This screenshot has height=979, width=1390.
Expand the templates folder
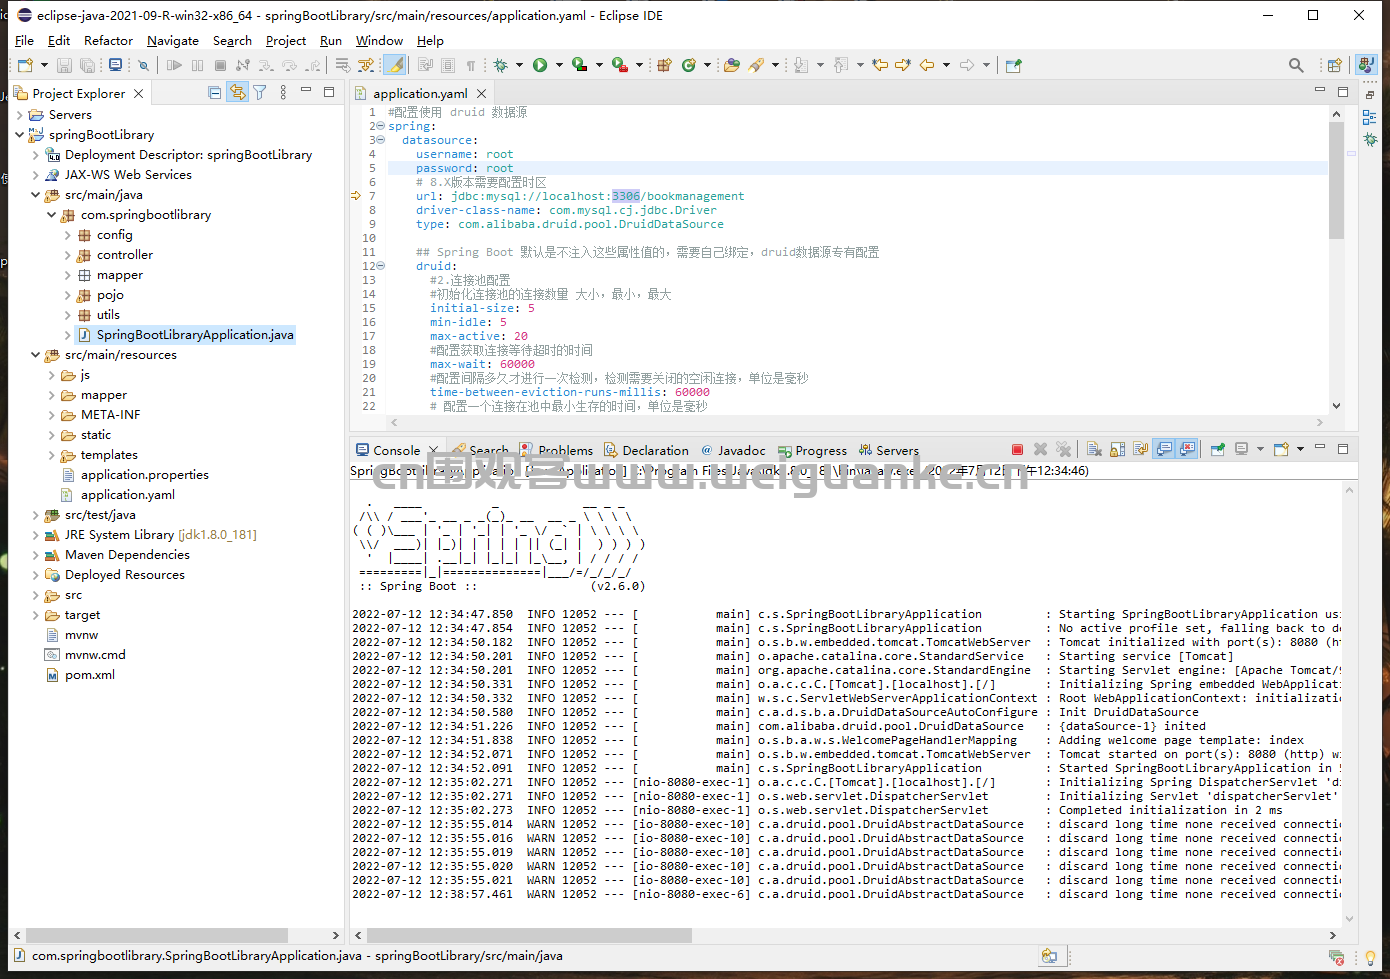pyautogui.click(x=52, y=455)
